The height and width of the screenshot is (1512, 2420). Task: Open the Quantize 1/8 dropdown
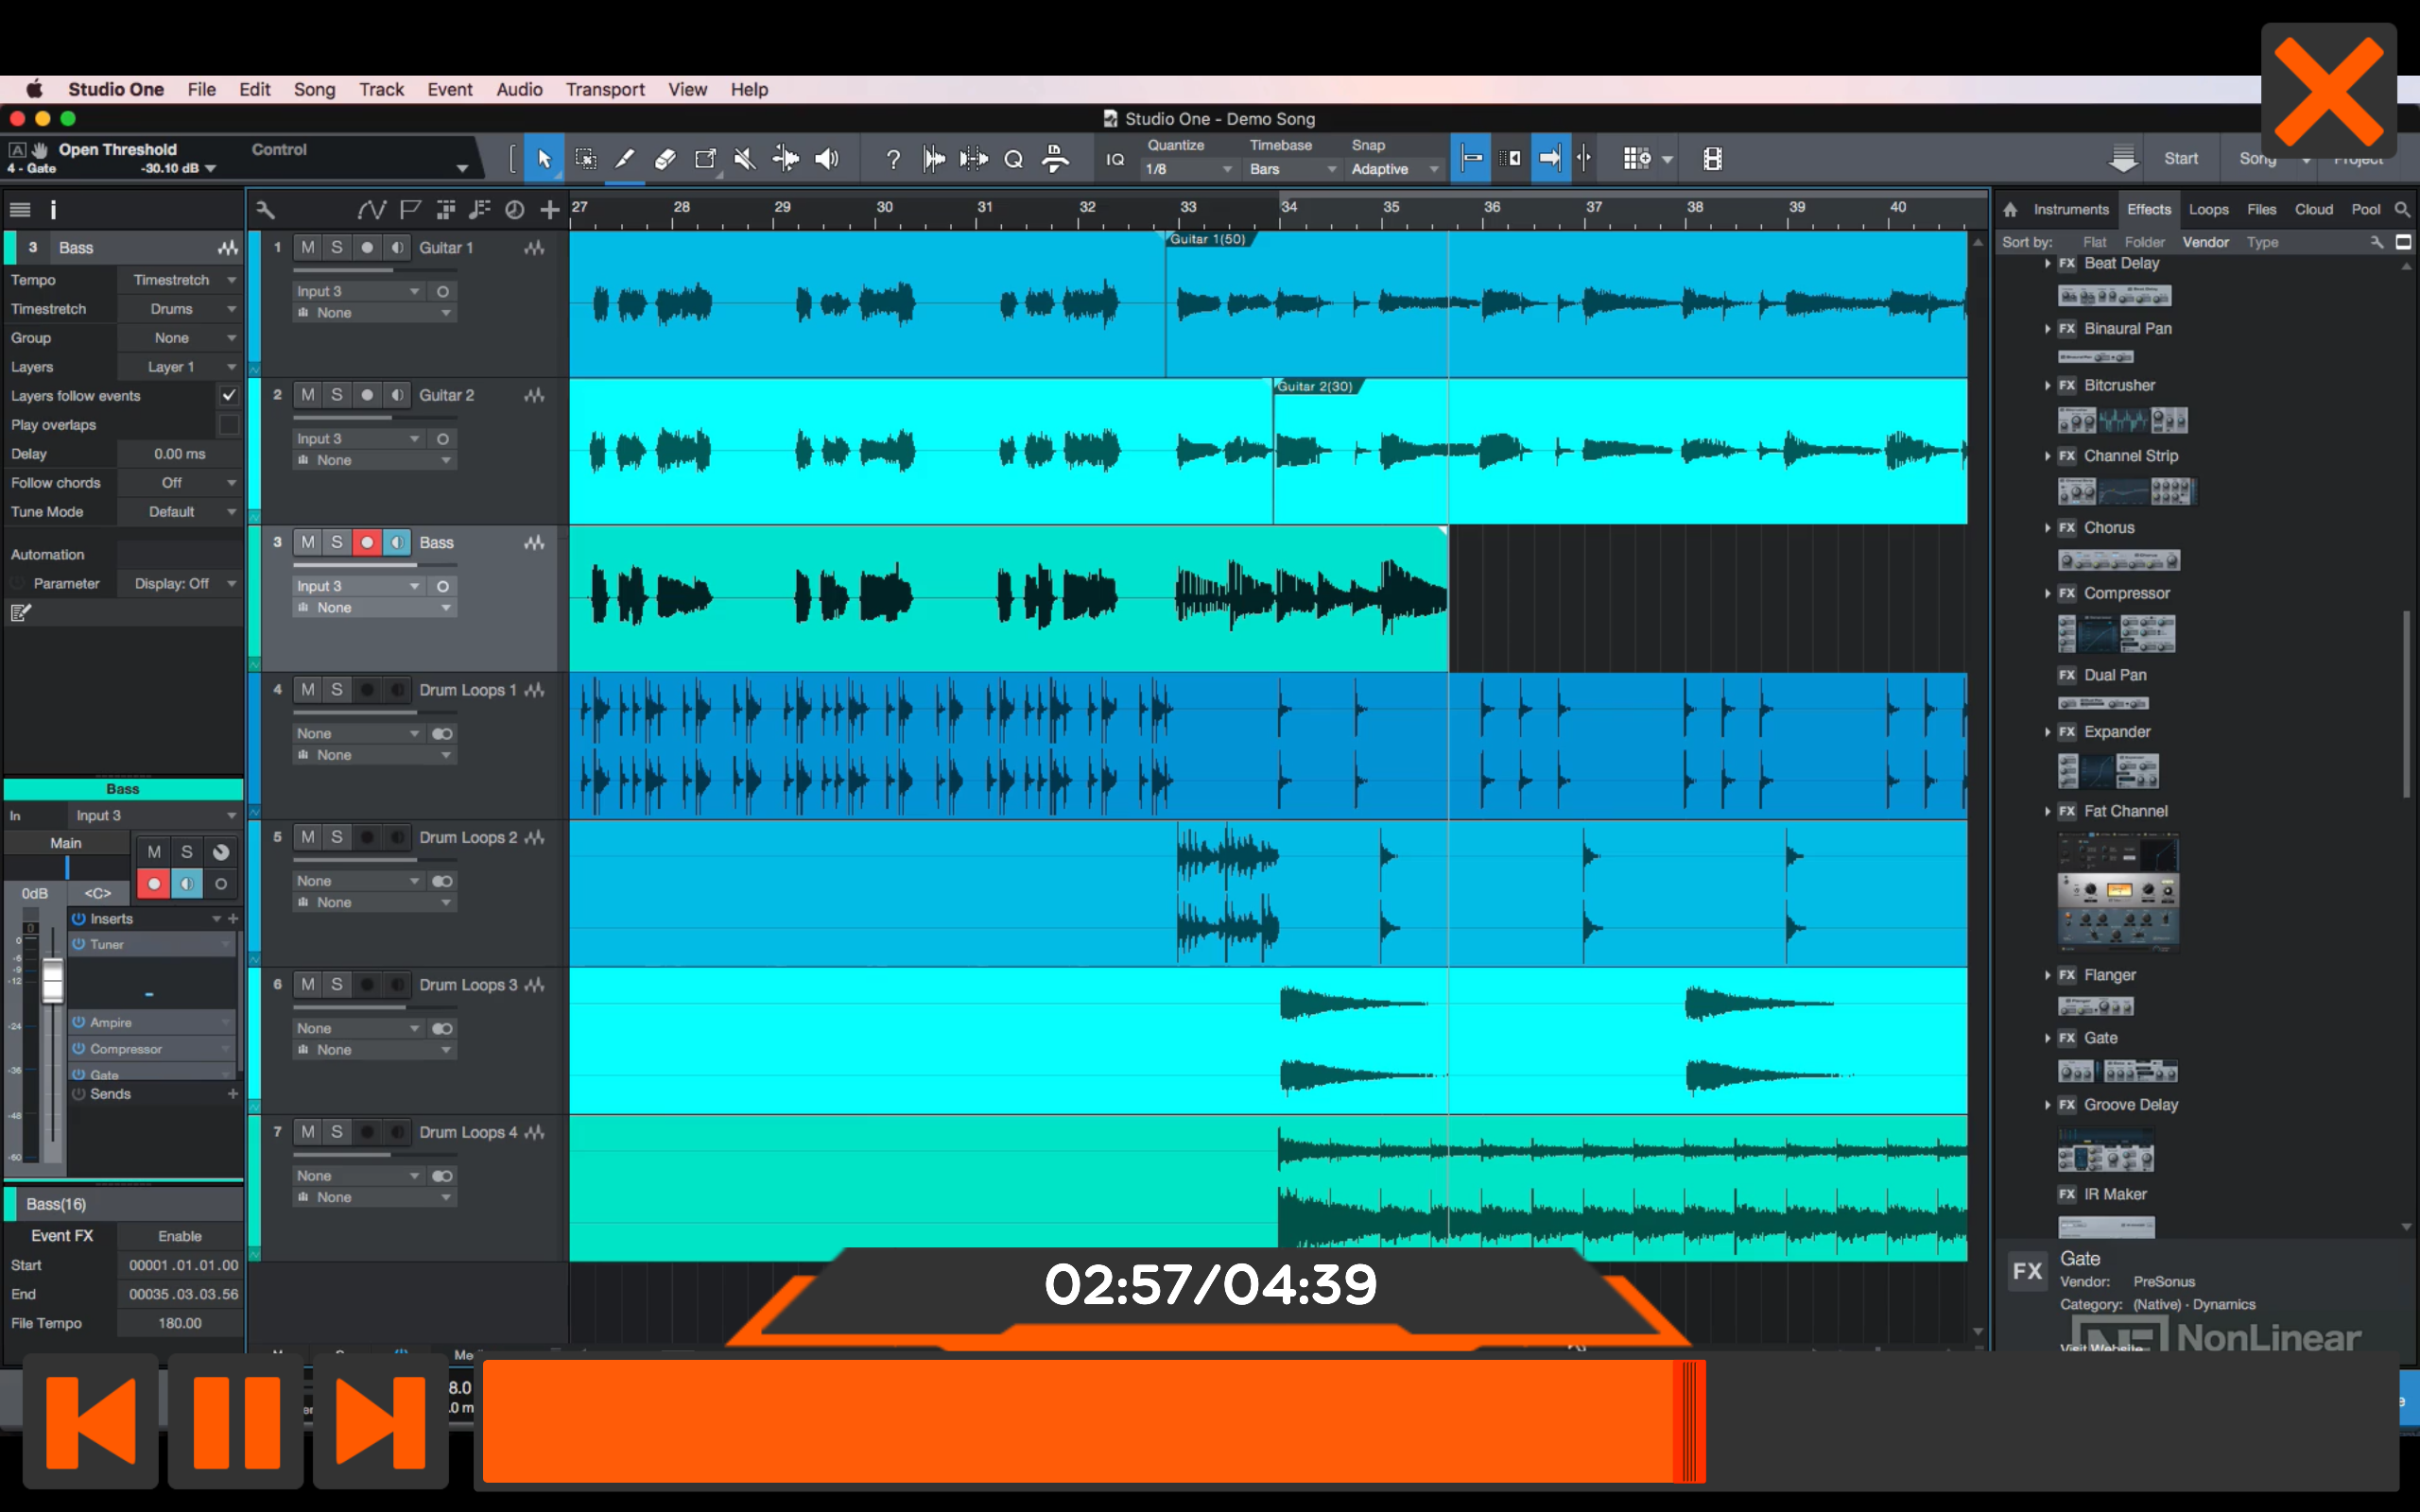click(x=1188, y=169)
